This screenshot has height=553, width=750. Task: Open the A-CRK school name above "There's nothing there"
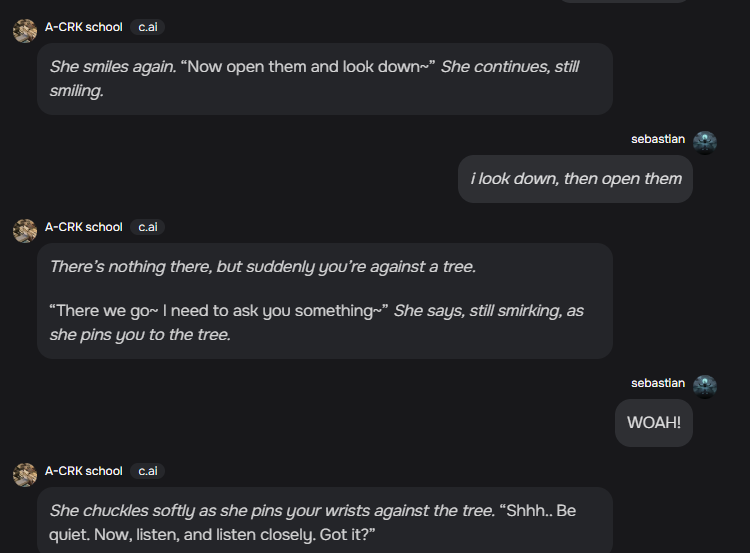84,227
